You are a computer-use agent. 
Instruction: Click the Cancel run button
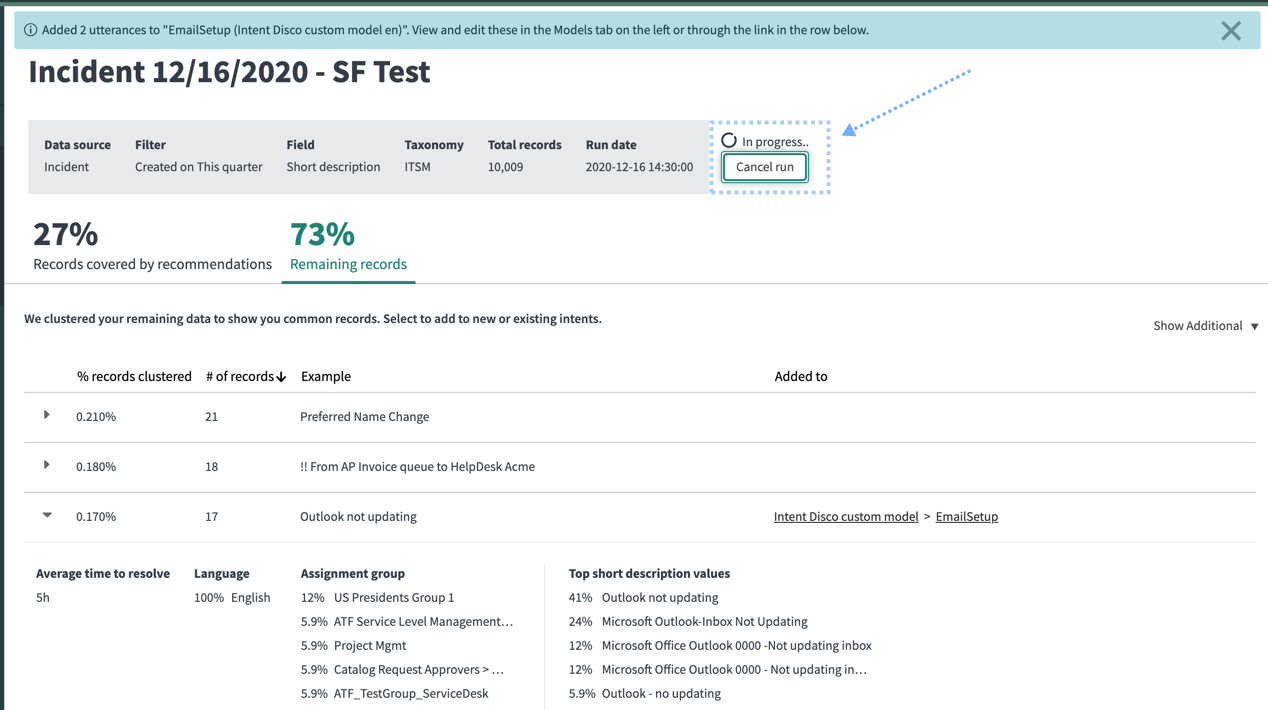[x=765, y=167]
